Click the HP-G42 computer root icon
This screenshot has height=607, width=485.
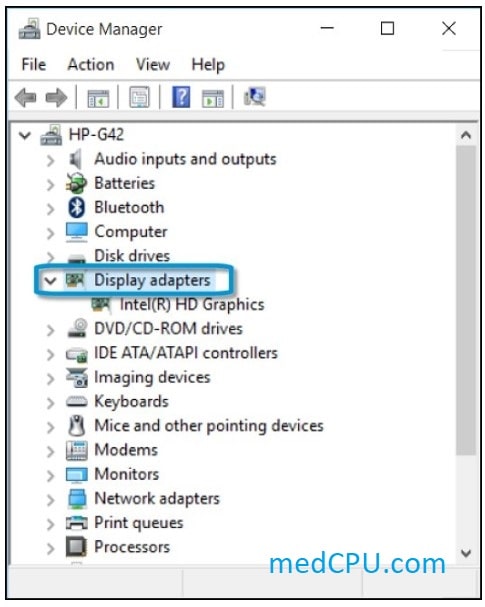point(51,135)
